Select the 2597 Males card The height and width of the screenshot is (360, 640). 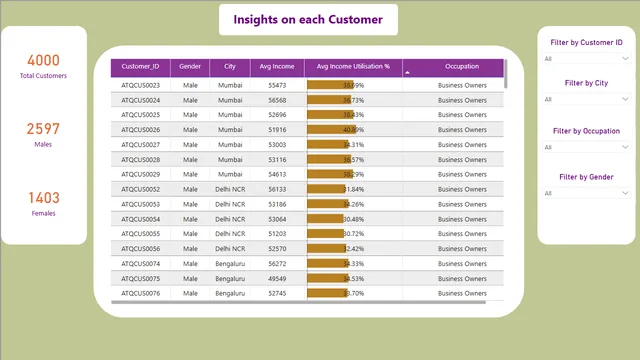43,134
